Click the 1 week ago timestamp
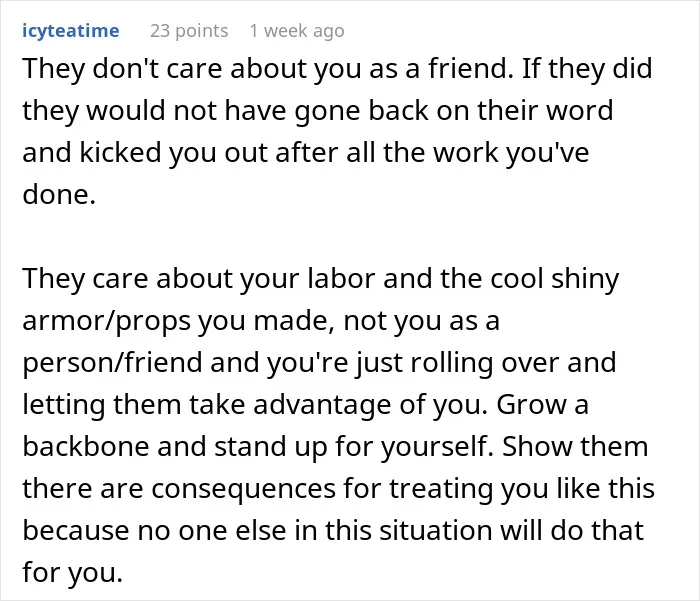This screenshot has height=601, width=700. 297,31
